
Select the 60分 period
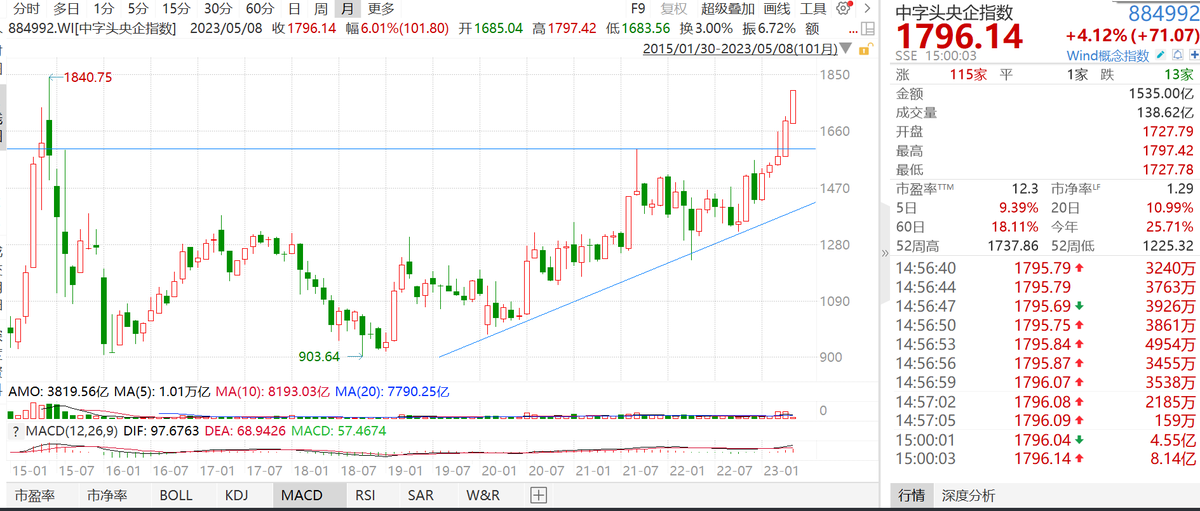point(259,8)
